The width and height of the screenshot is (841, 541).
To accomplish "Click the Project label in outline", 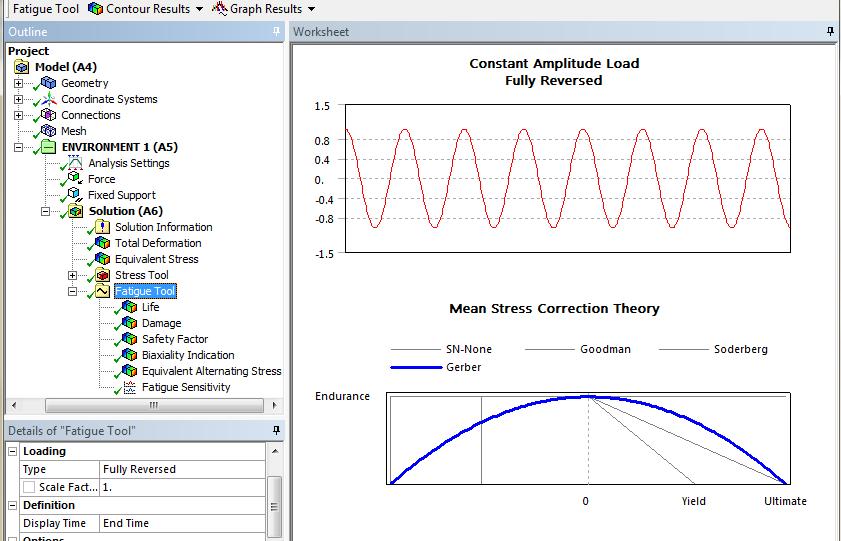I will tap(28, 51).
